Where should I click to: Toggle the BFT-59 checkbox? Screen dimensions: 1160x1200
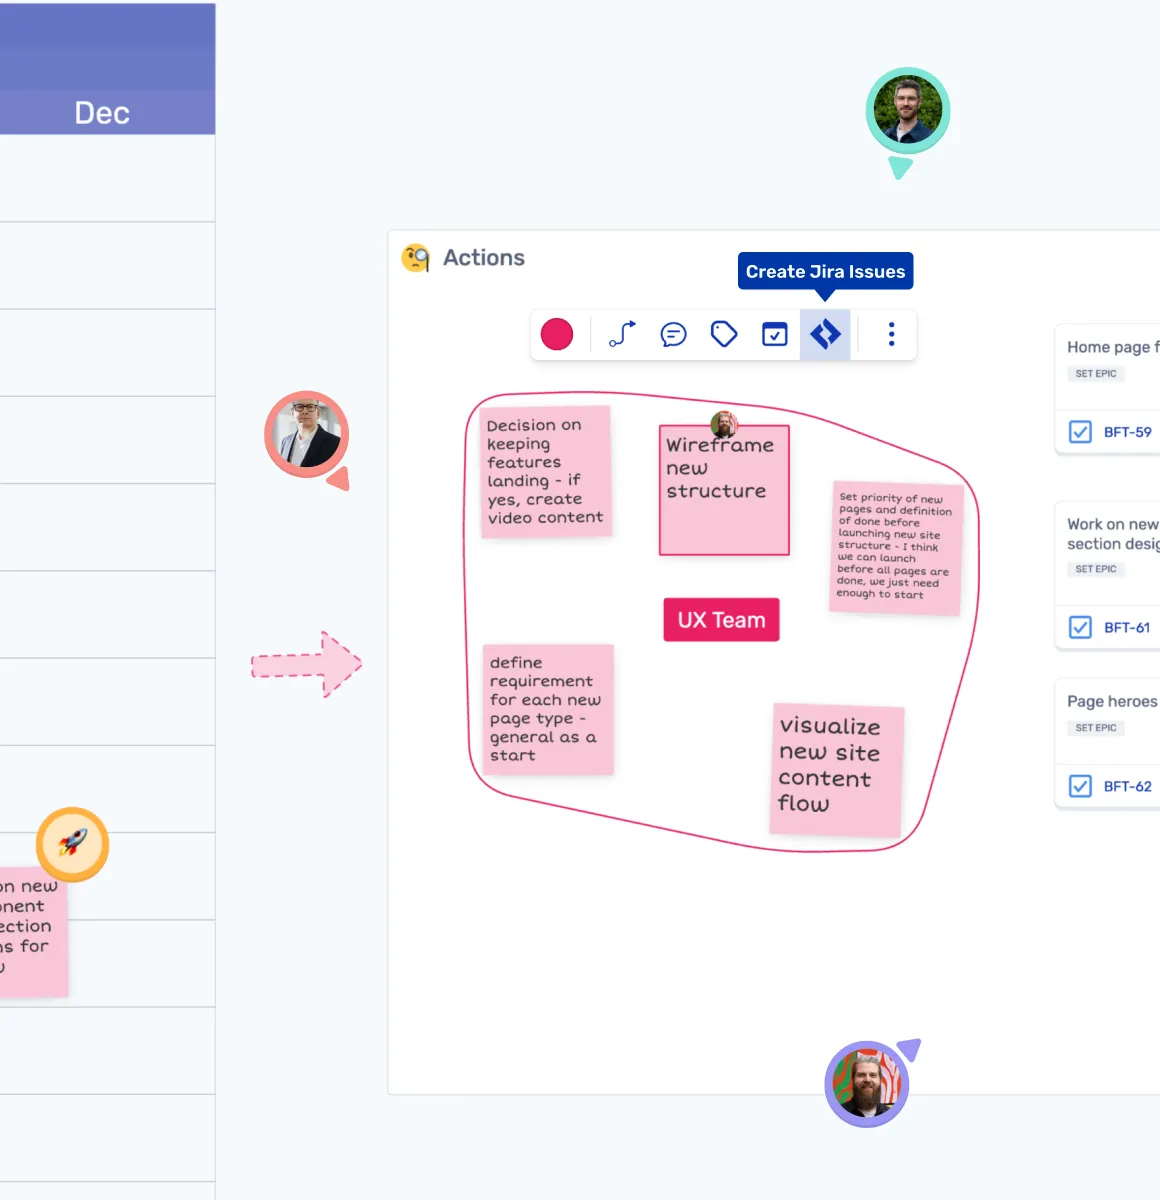click(1080, 432)
